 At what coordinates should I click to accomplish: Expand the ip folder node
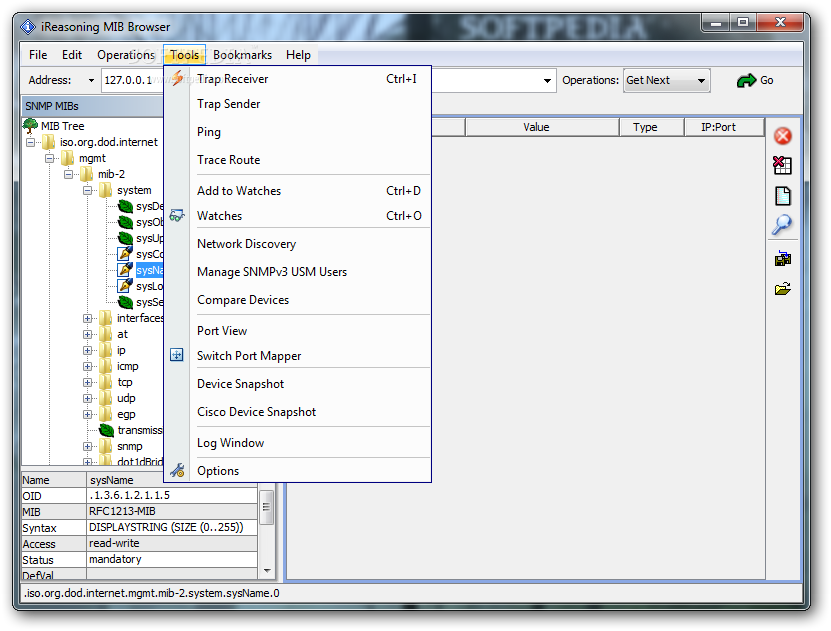(88, 350)
